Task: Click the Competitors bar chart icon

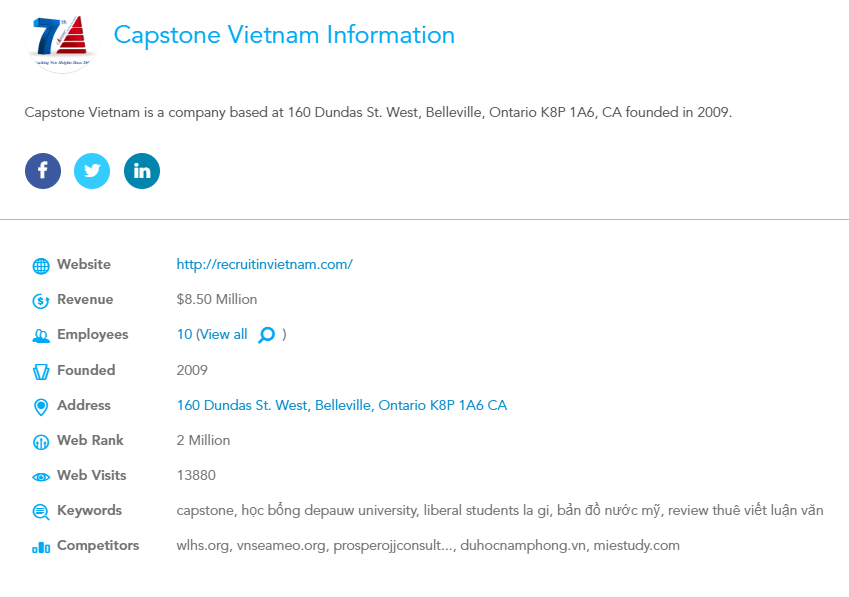Action: 41,547
